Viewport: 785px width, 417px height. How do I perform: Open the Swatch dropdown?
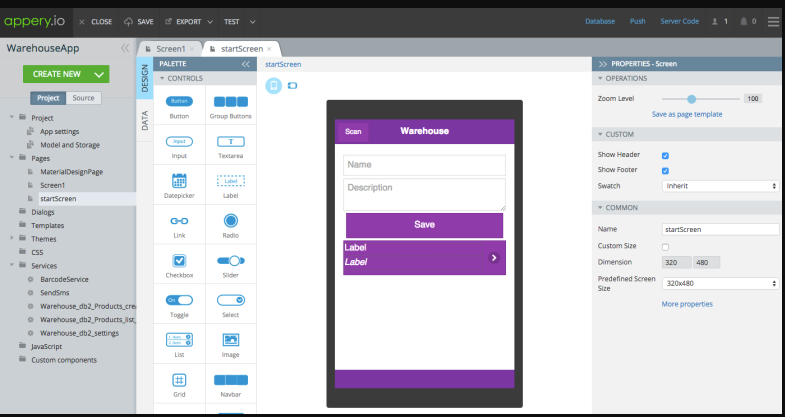tap(720, 186)
